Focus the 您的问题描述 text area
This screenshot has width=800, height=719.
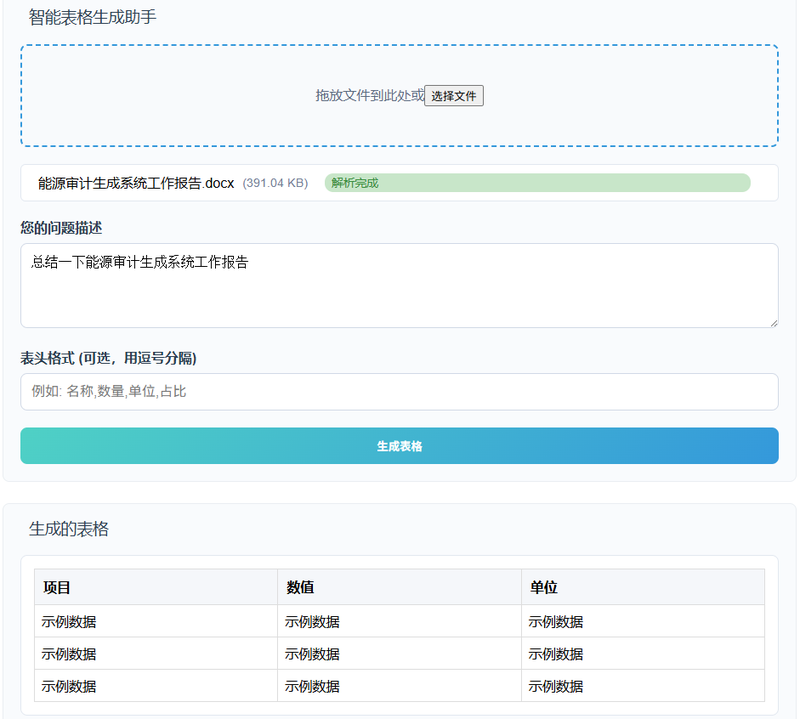click(x=399, y=285)
